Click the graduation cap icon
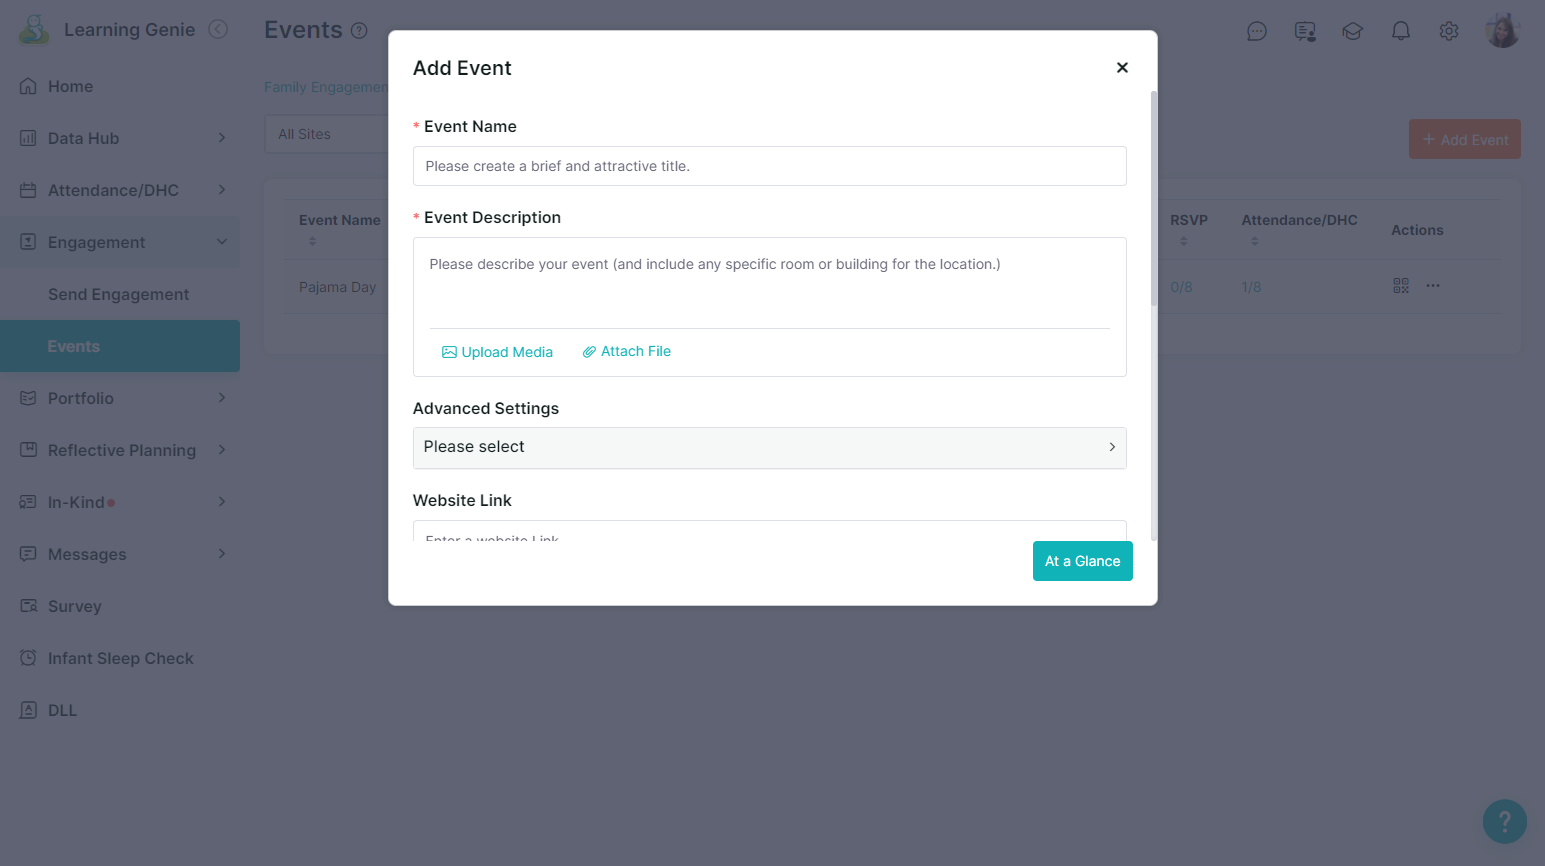The height and width of the screenshot is (866, 1545). (x=1353, y=31)
